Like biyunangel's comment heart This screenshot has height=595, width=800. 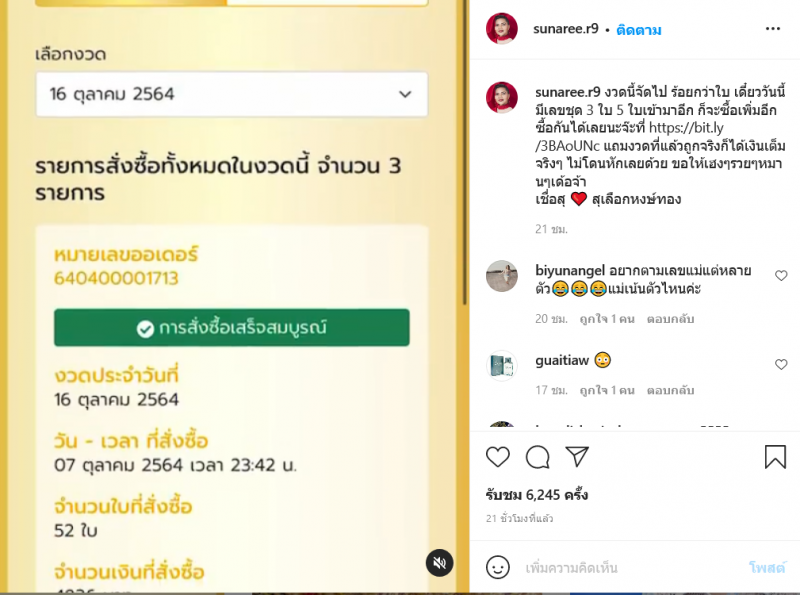point(781,276)
